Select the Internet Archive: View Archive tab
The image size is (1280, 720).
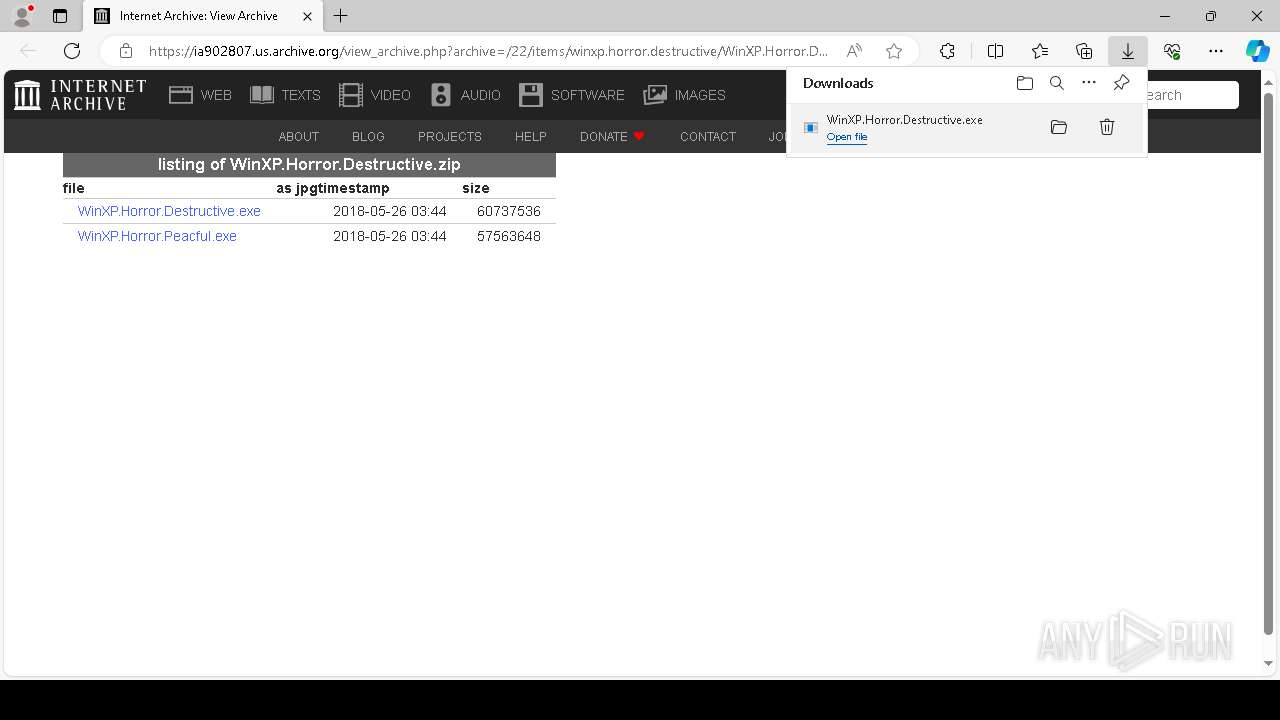(203, 16)
